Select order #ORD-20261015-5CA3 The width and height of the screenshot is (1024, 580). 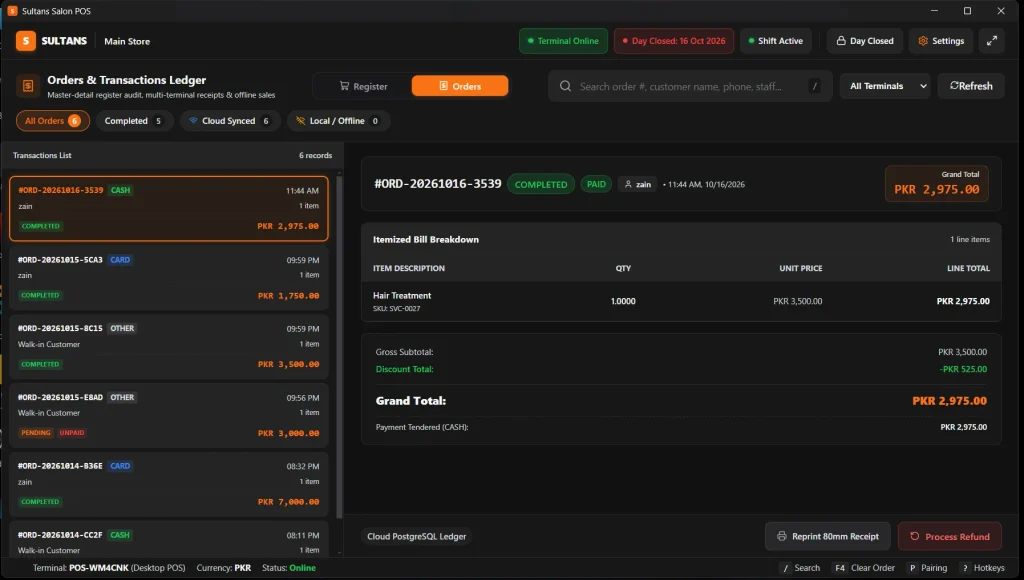point(168,277)
